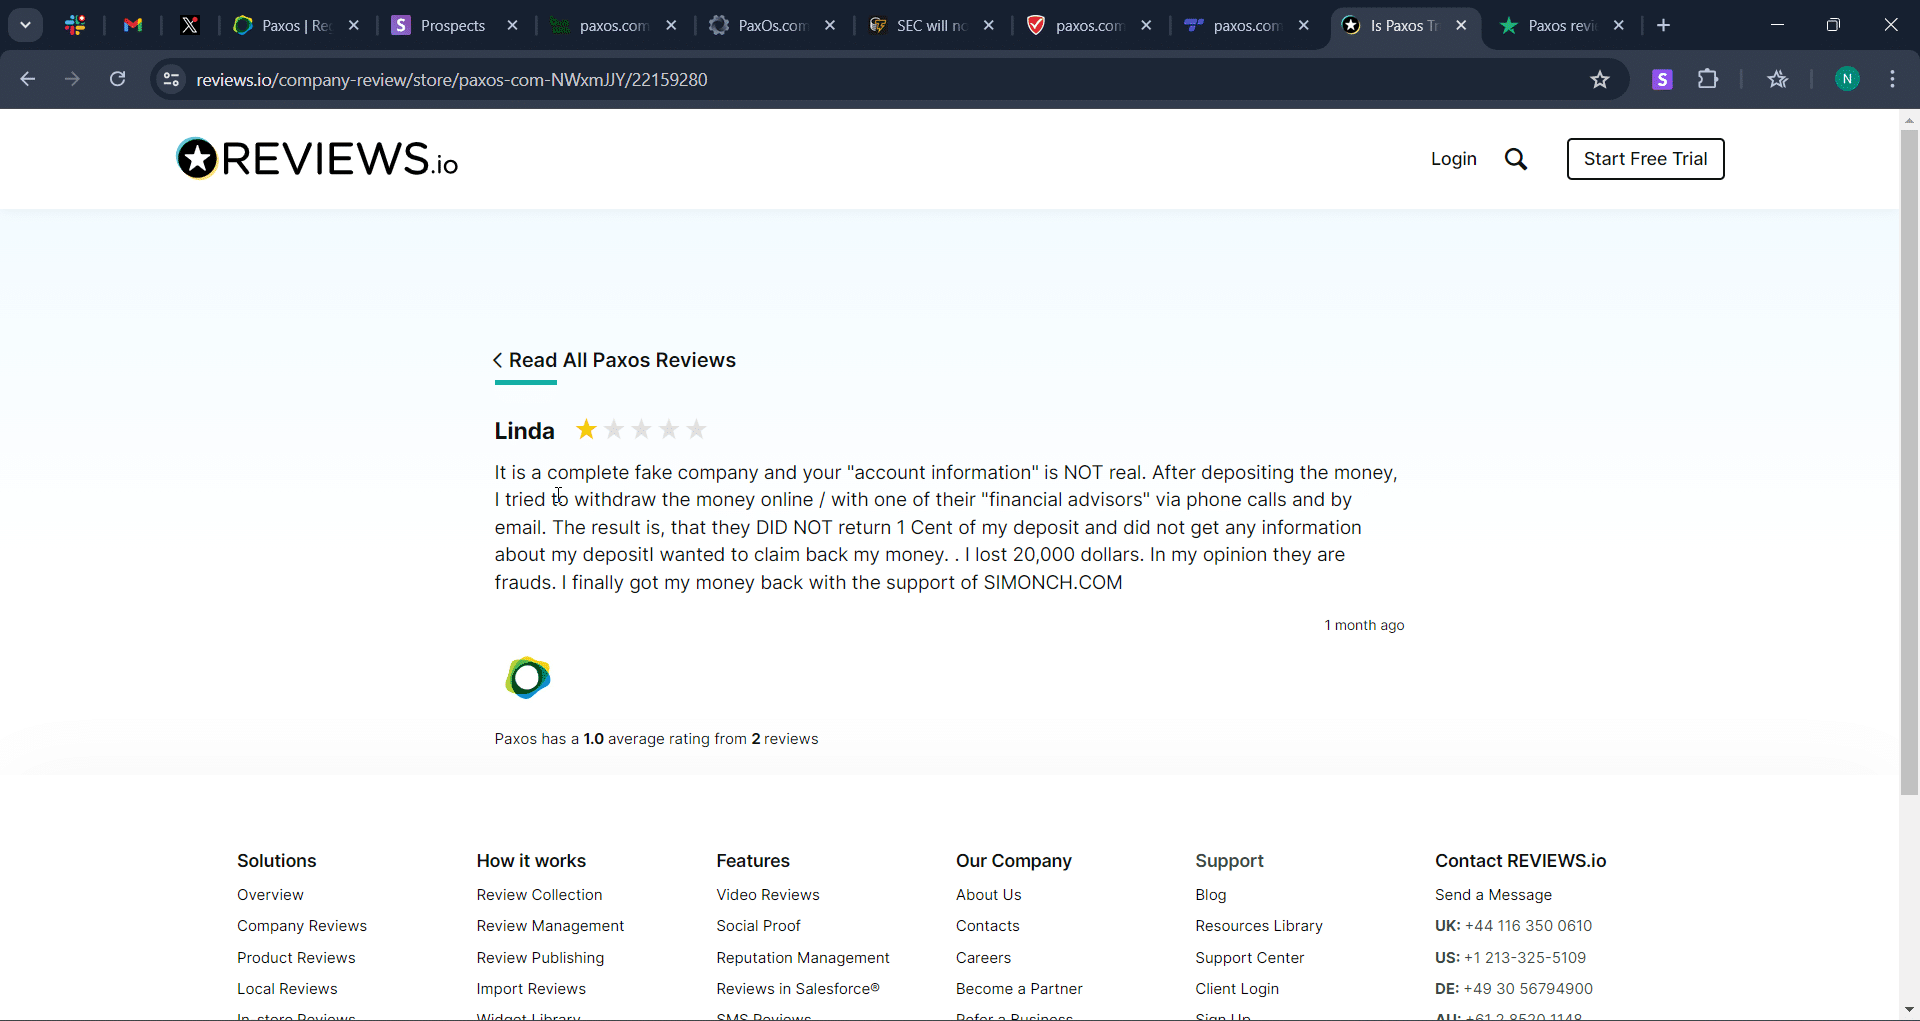Click the first gold star of Linda's rating

586,429
